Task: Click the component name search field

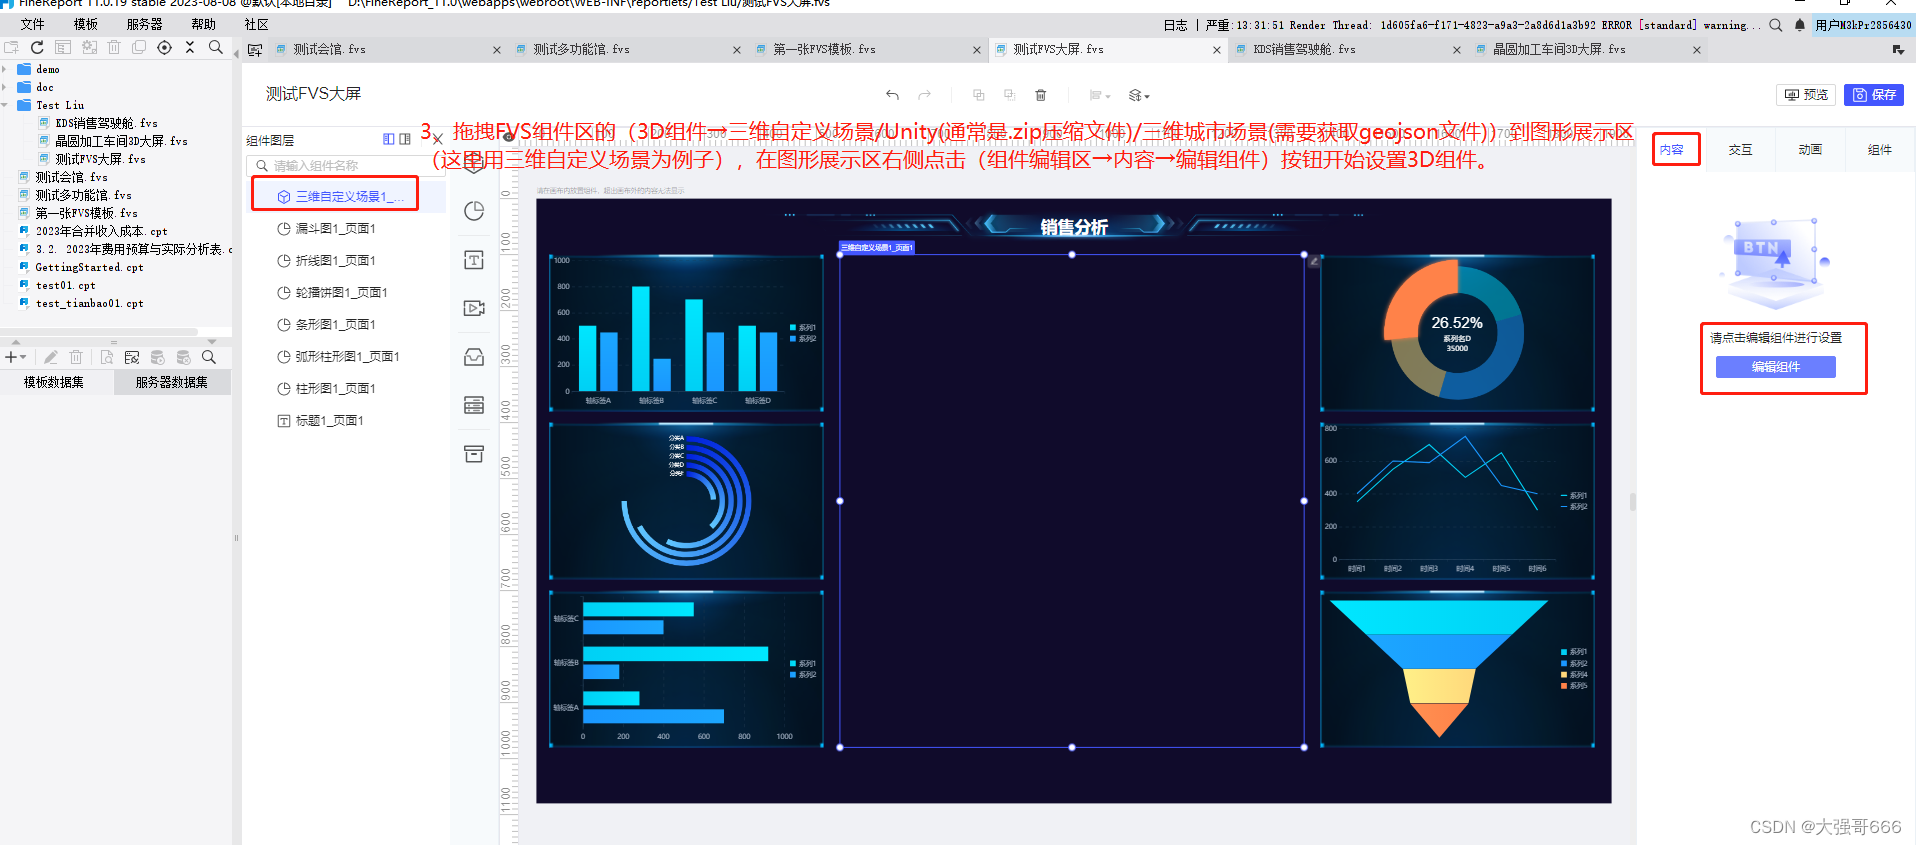Action: 345,165
